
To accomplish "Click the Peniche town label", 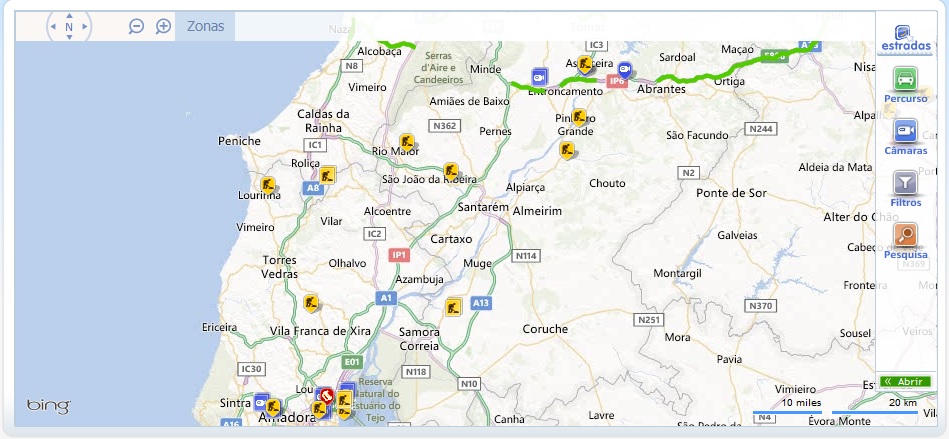I will tap(239, 141).
